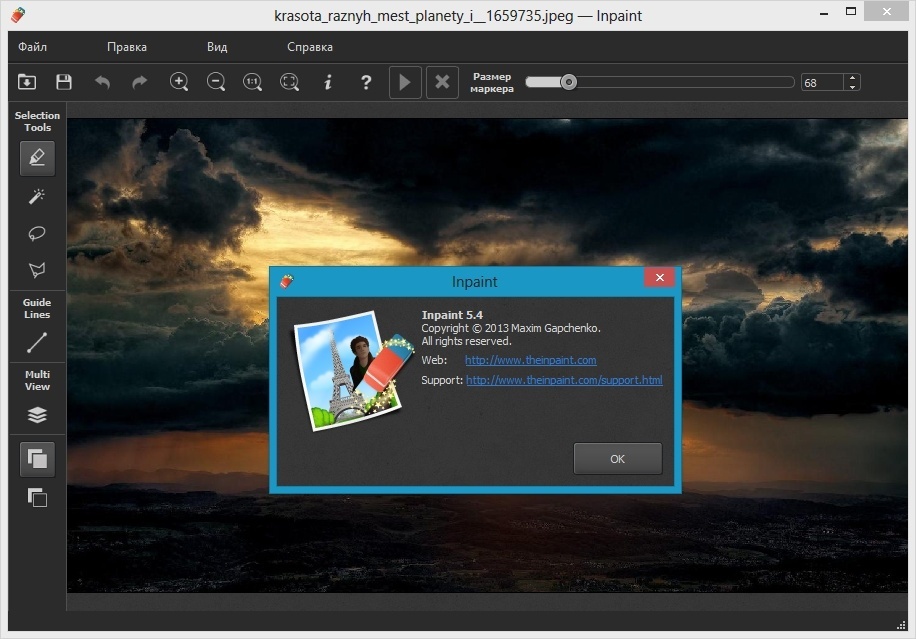Undo the last action
916x639 pixels.
tap(102, 82)
